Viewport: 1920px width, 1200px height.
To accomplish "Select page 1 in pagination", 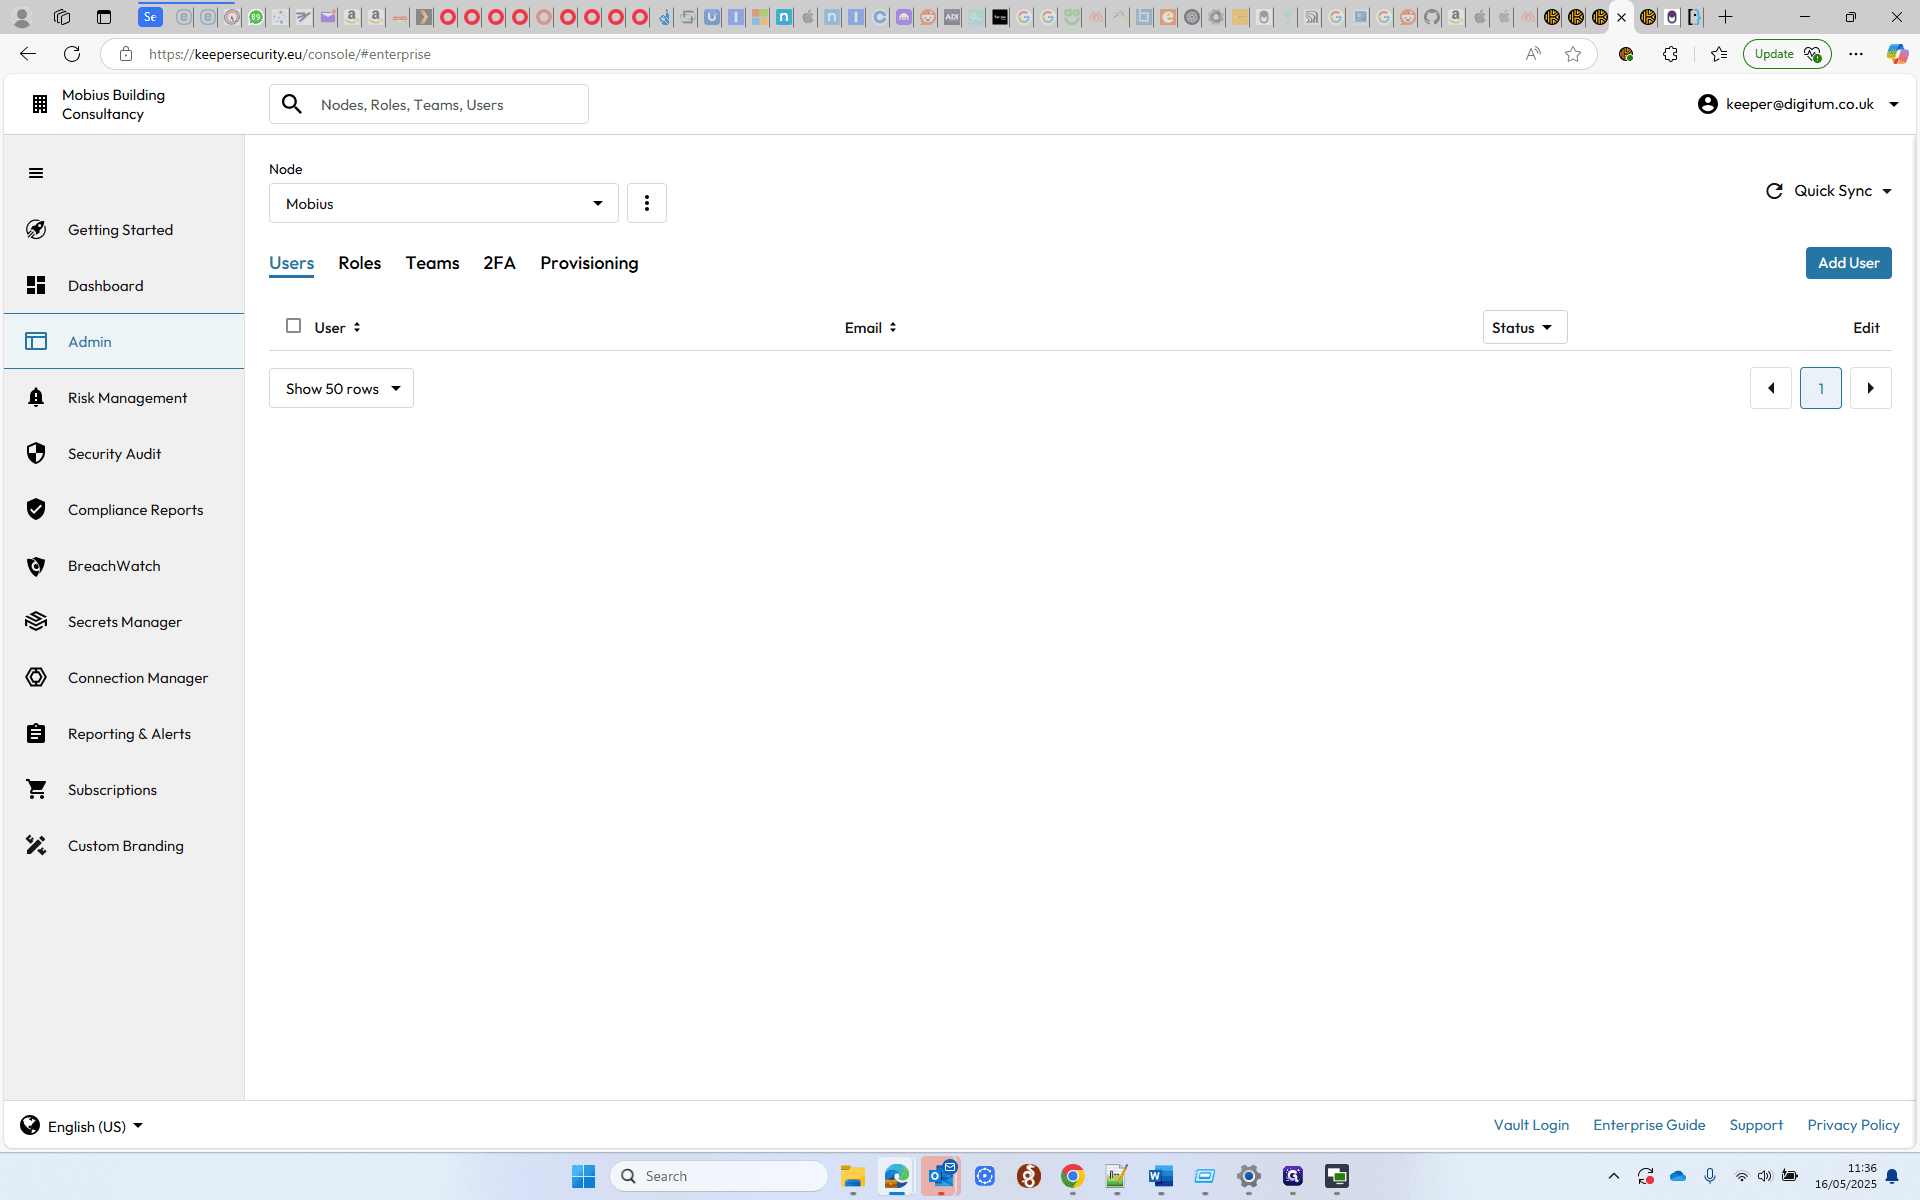I will click(1820, 388).
